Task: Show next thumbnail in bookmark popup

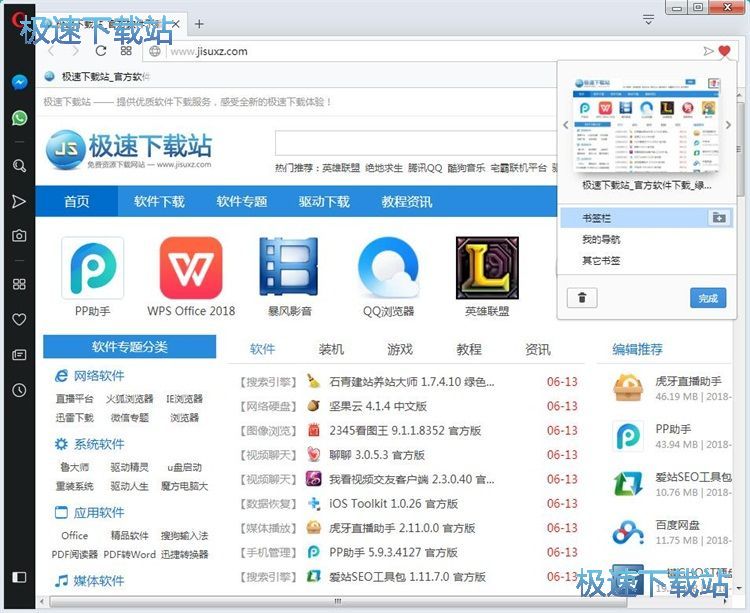Action: [728, 125]
